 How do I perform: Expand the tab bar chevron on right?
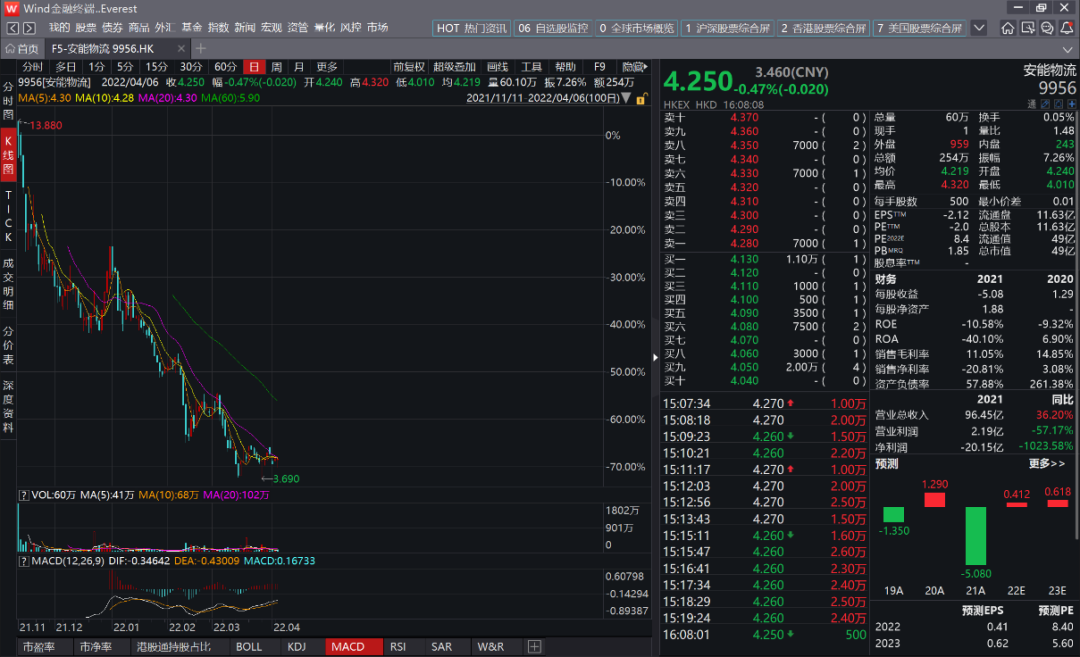[1068, 50]
